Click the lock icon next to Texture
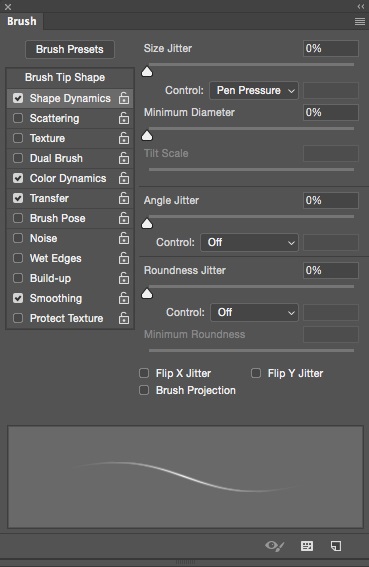Image resolution: width=369 pixels, height=567 pixels. pyautogui.click(x=124, y=138)
